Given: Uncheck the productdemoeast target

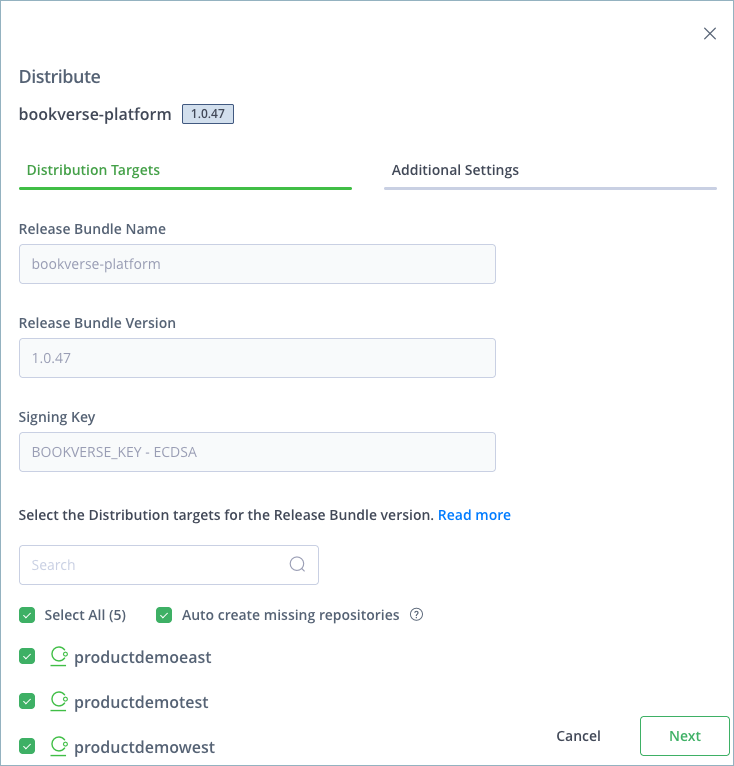Looking at the screenshot, I should pos(27,656).
